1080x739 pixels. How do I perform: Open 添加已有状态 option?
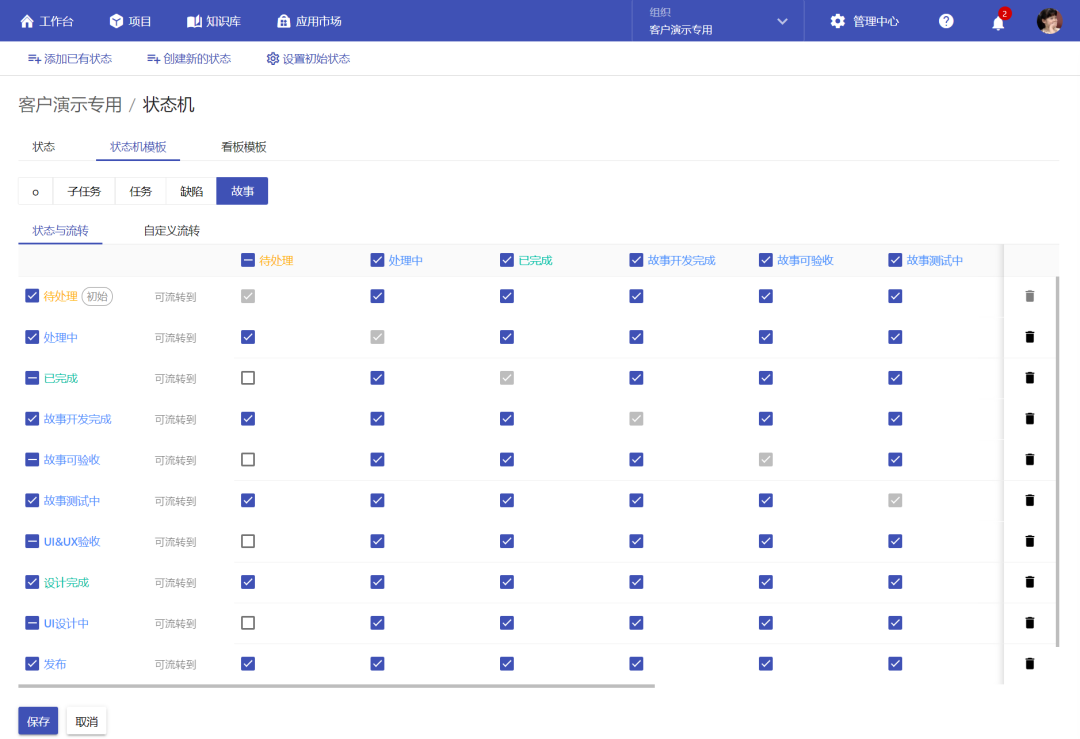tap(70, 59)
